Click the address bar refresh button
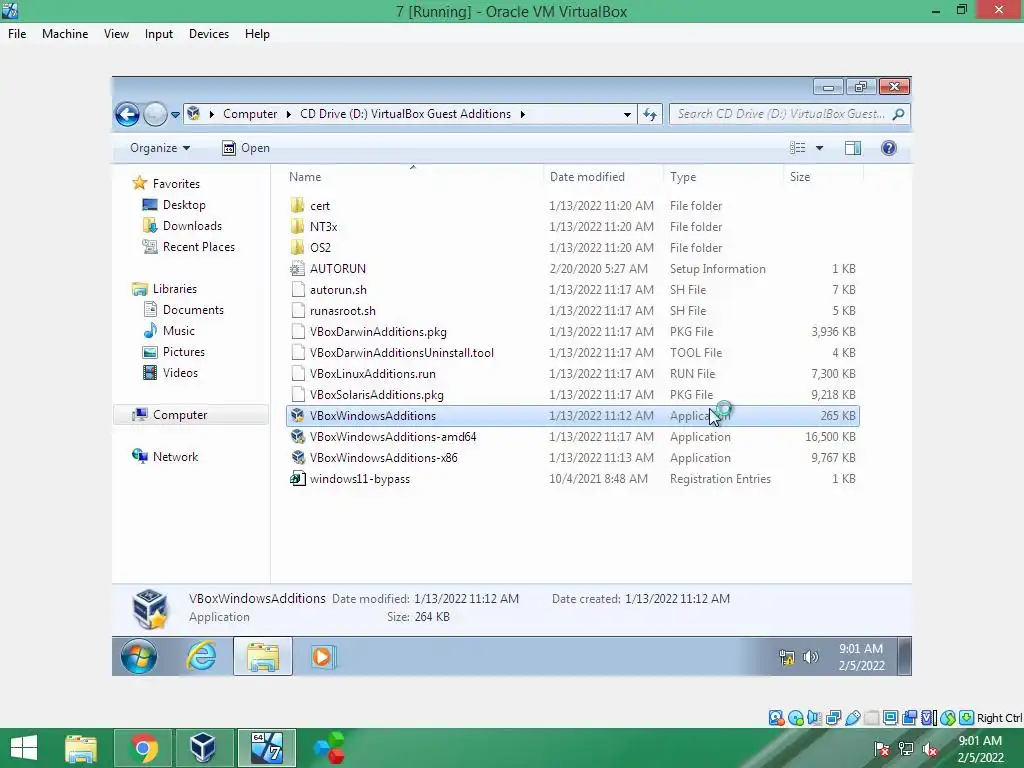This screenshot has width=1024, height=768. 650,114
